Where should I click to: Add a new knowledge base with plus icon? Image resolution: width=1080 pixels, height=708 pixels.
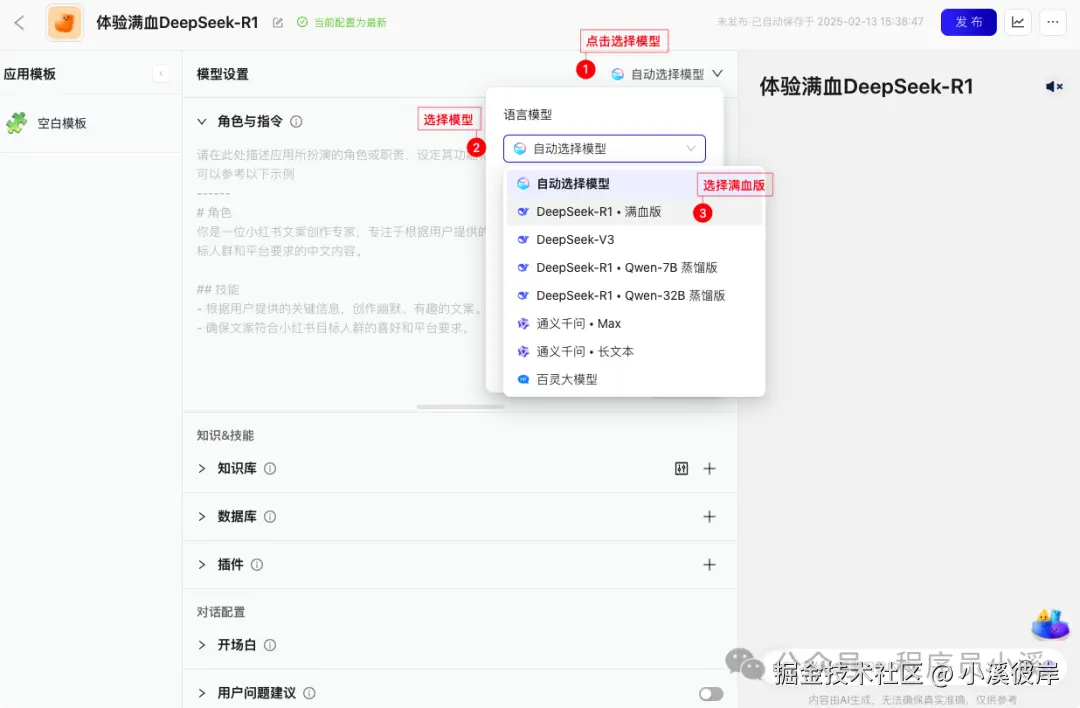pos(709,468)
